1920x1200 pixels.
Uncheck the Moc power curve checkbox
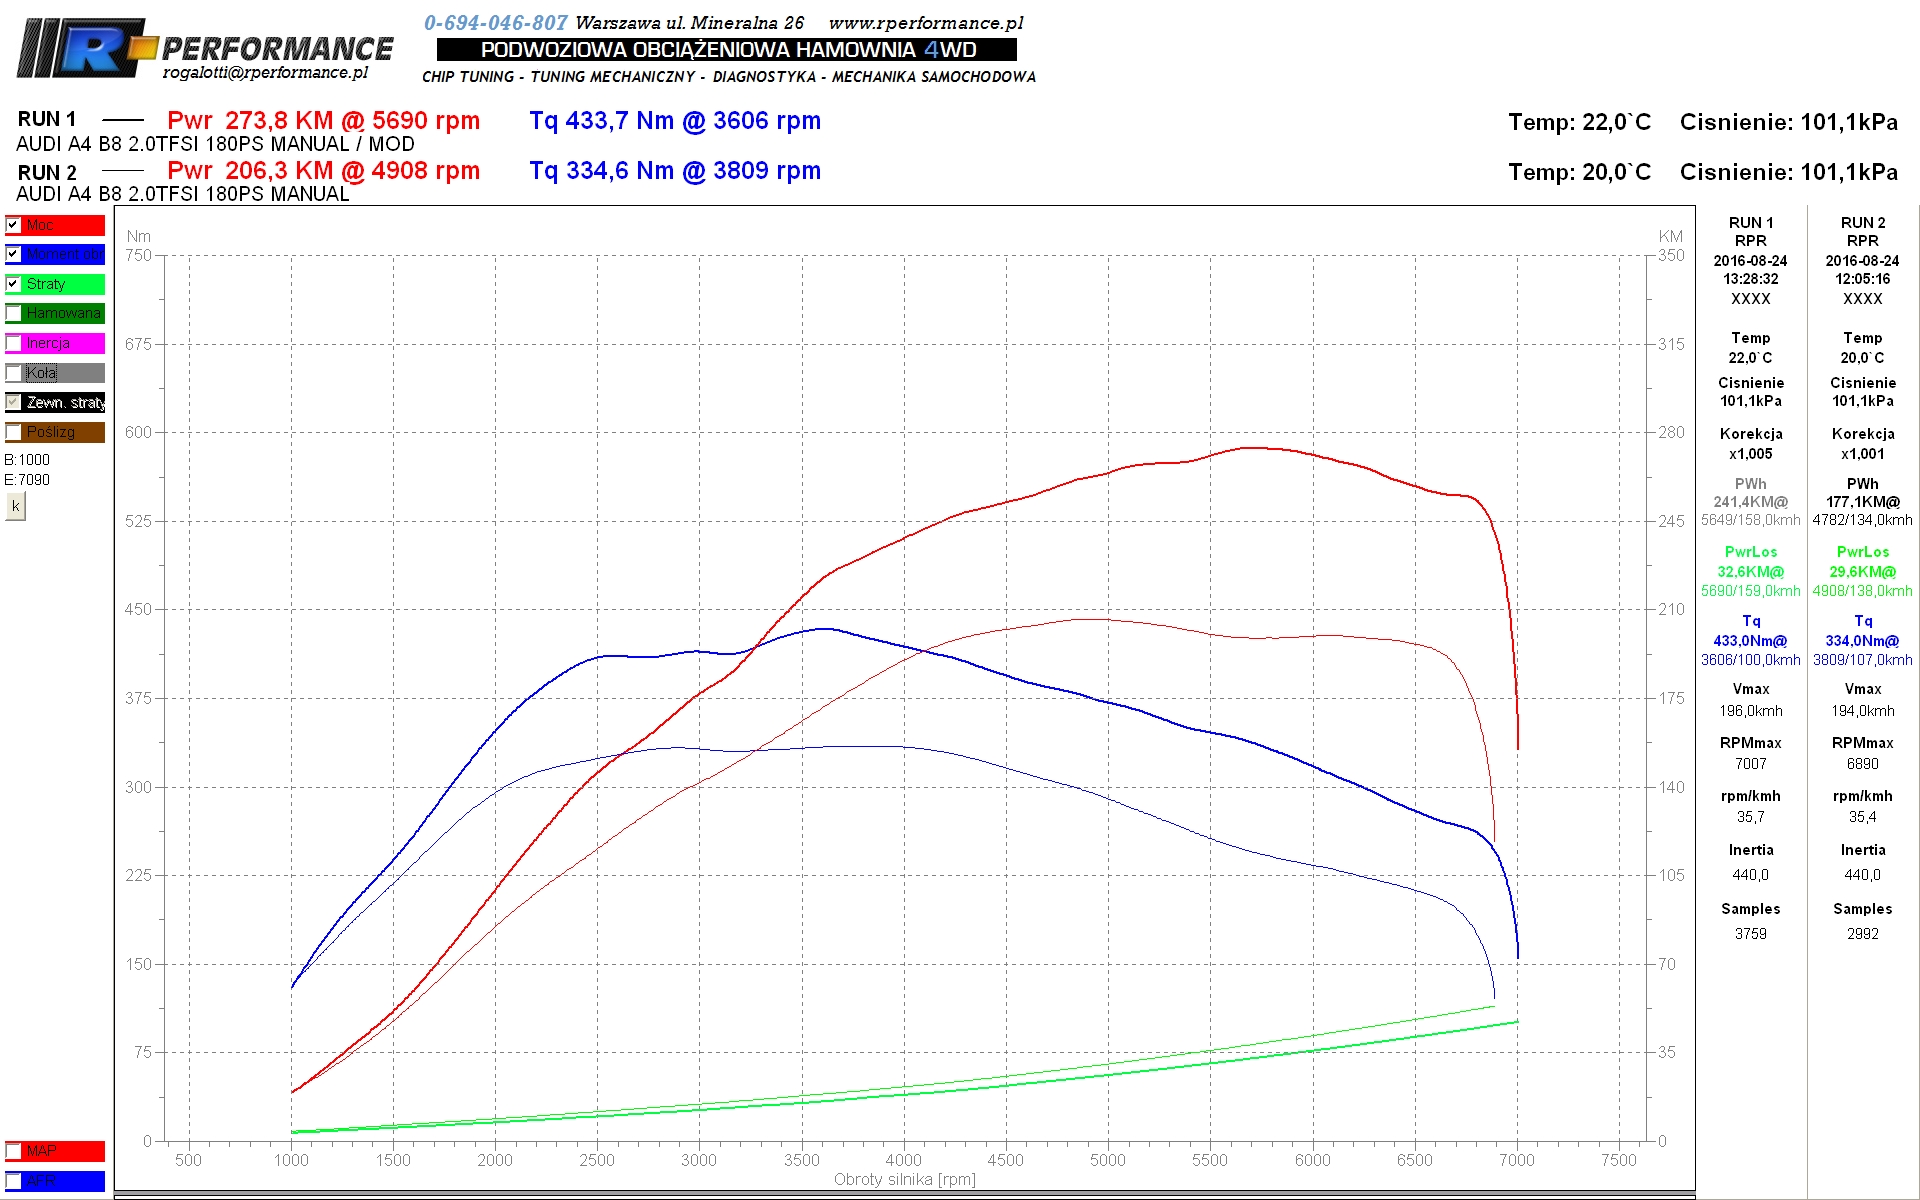click(x=13, y=225)
